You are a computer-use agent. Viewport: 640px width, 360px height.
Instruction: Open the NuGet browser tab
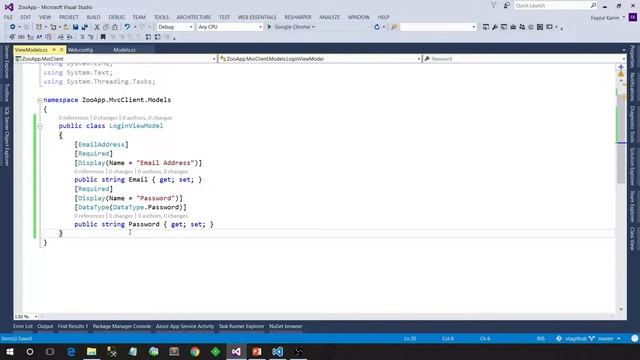[x=286, y=326]
